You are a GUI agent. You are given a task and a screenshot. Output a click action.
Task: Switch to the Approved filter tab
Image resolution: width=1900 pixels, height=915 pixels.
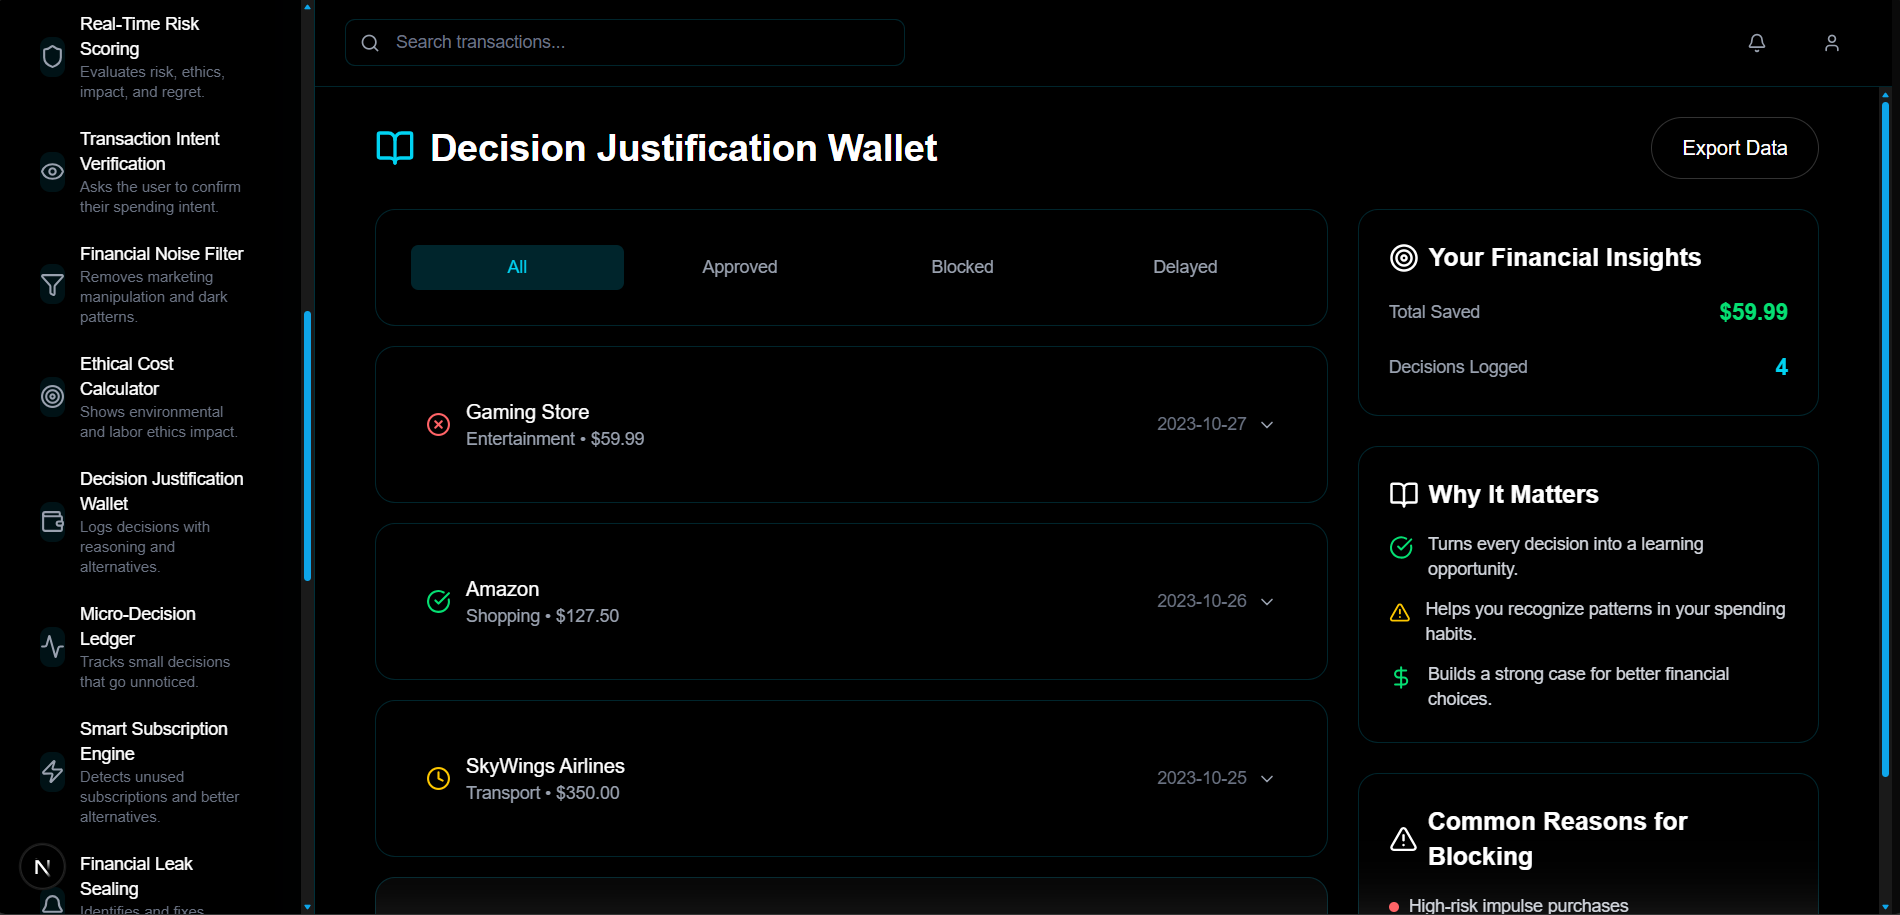(x=740, y=267)
